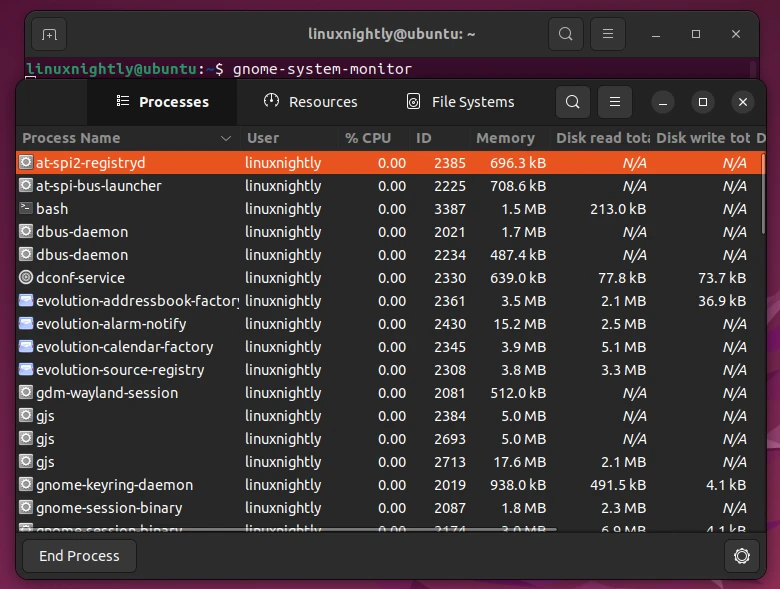Image resolution: width=780 pixels, height=589 pixels.
Task: Select gjs process with ID 2713
Action: click(x=390, y=462)
